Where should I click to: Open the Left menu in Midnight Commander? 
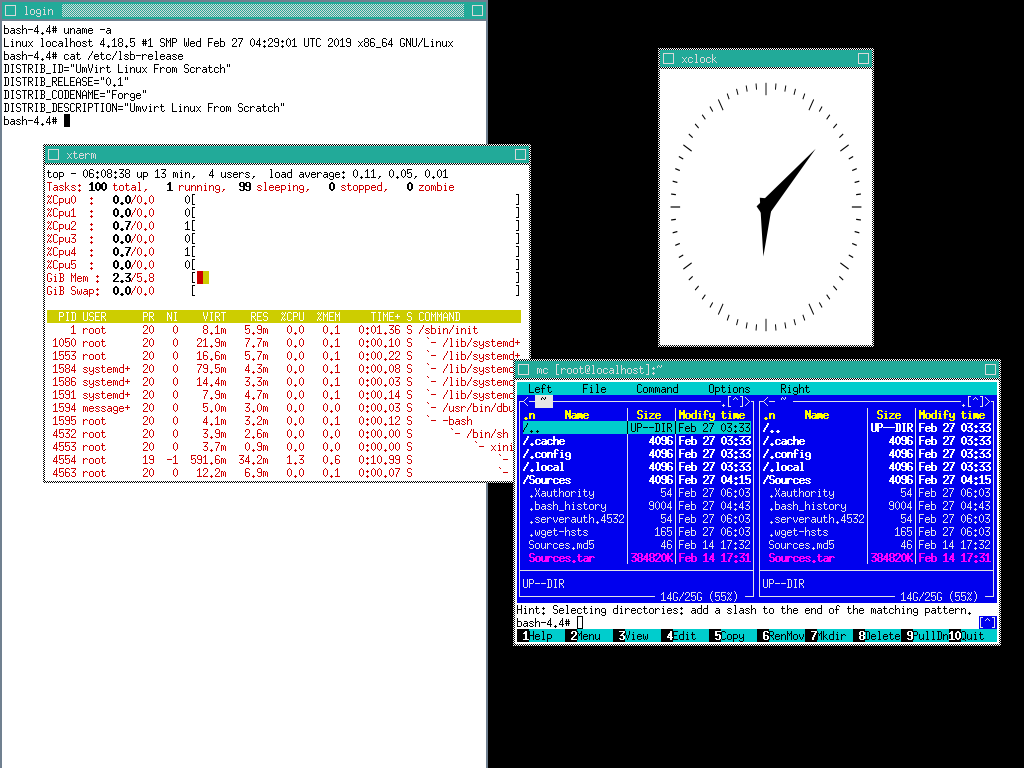[x=539, y=389]
